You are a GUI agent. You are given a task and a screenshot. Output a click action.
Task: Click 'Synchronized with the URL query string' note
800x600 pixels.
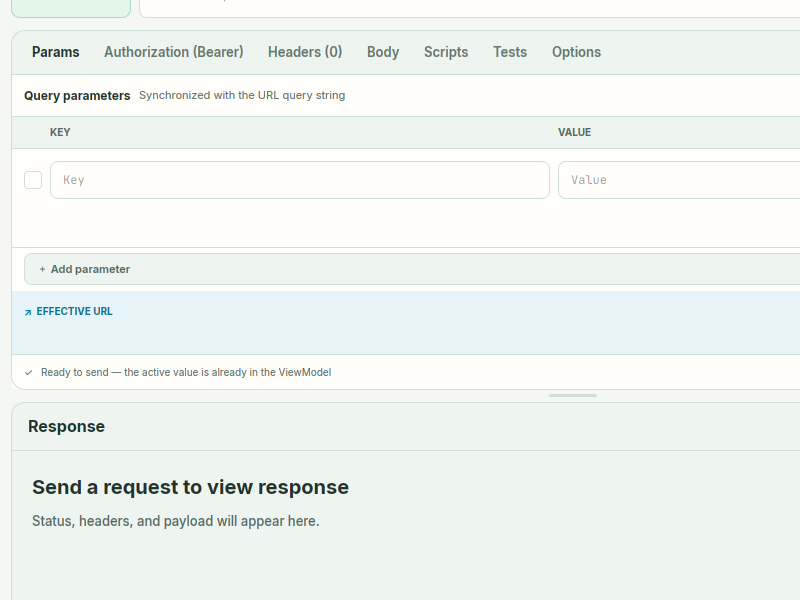(242, 95)
